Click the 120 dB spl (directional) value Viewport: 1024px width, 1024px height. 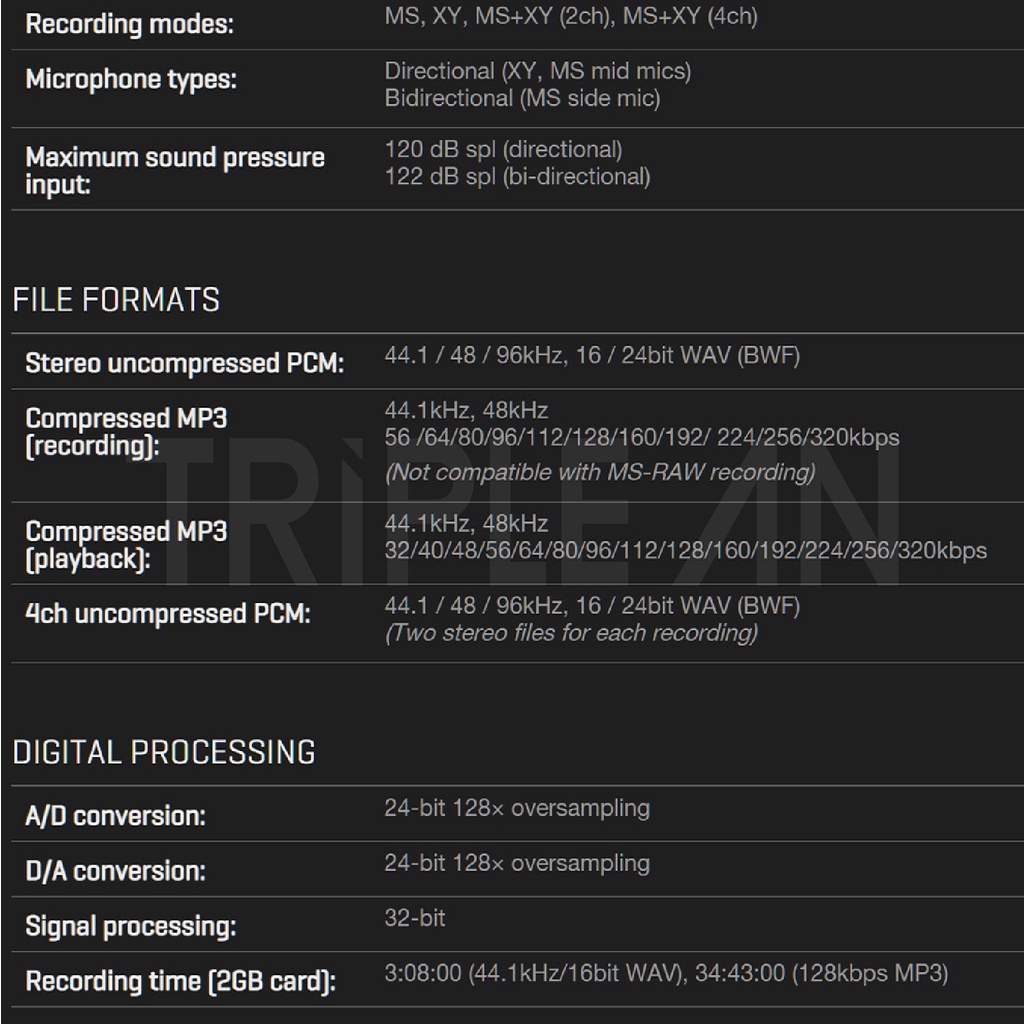point(503,150)
